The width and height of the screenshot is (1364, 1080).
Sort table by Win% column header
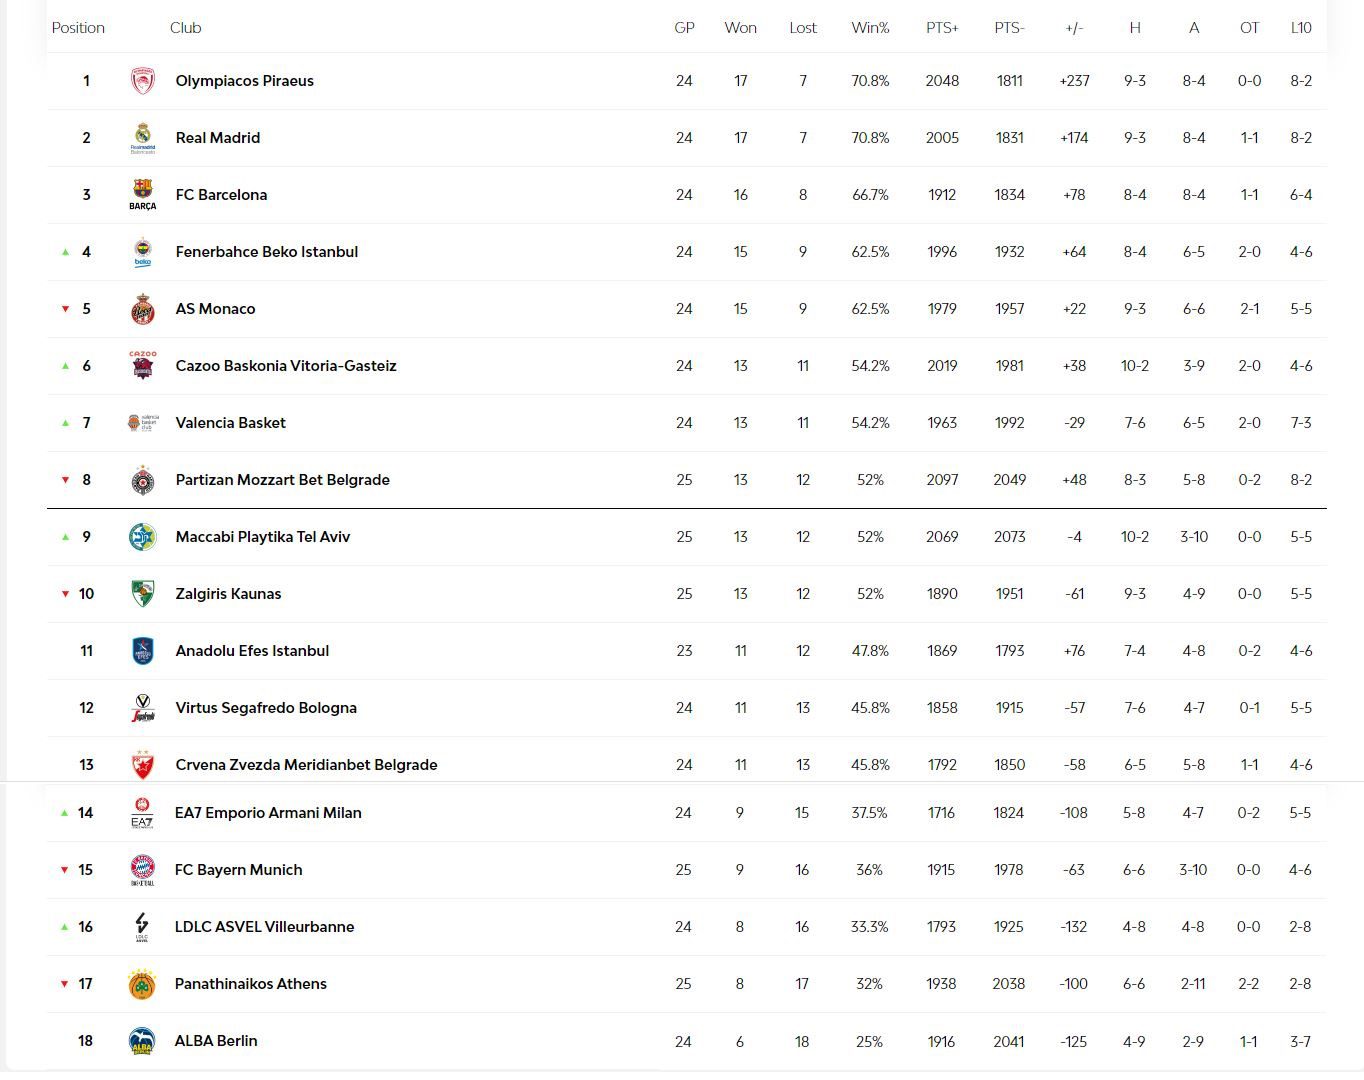point(870,28)
